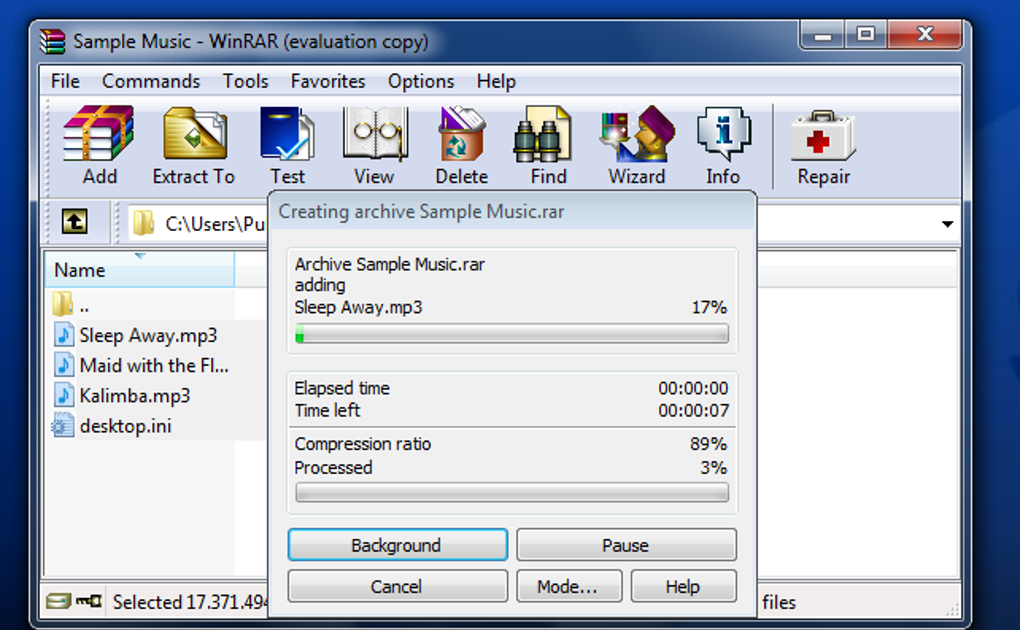Go up one folder level arrow

coord(75,222)
